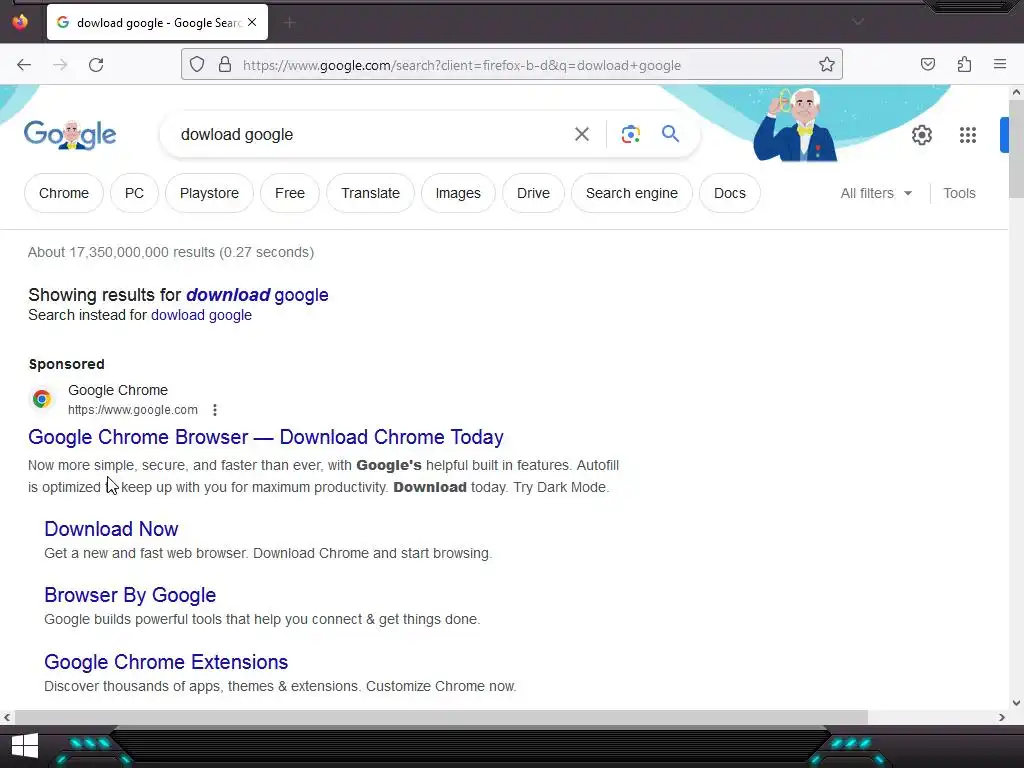Click the 'Sponsored' label
Screen dimensions: 1024x768
67,364
